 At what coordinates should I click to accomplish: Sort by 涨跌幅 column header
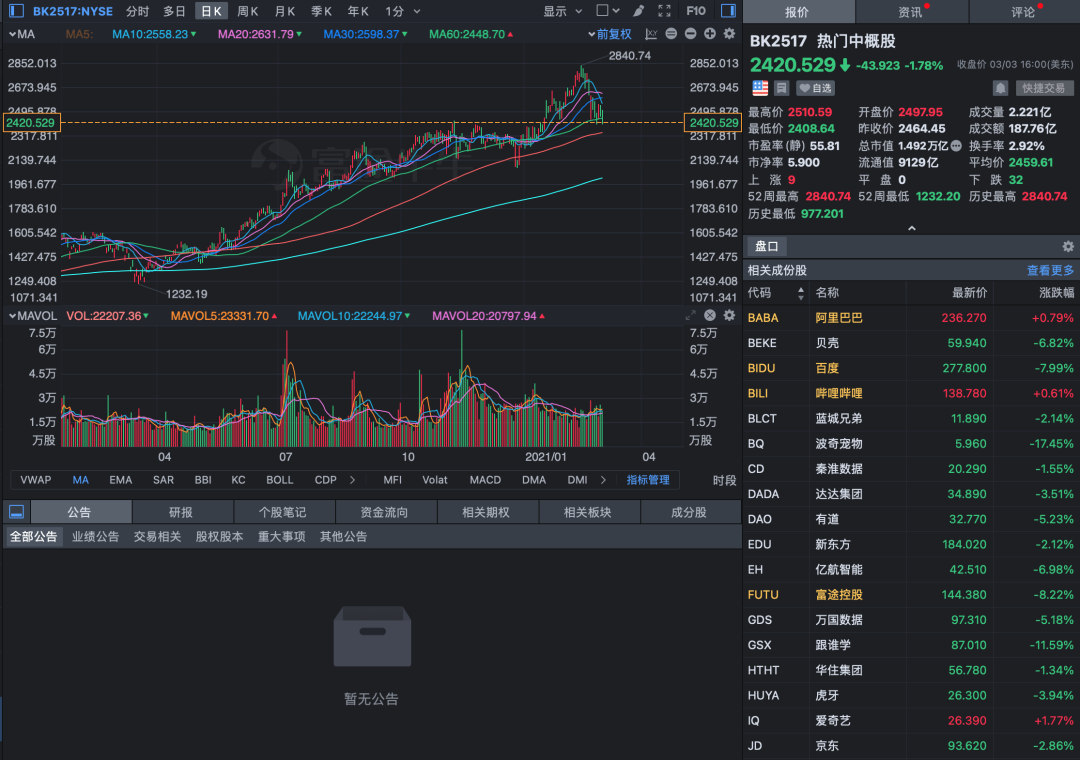click(x=1057, y=293)
